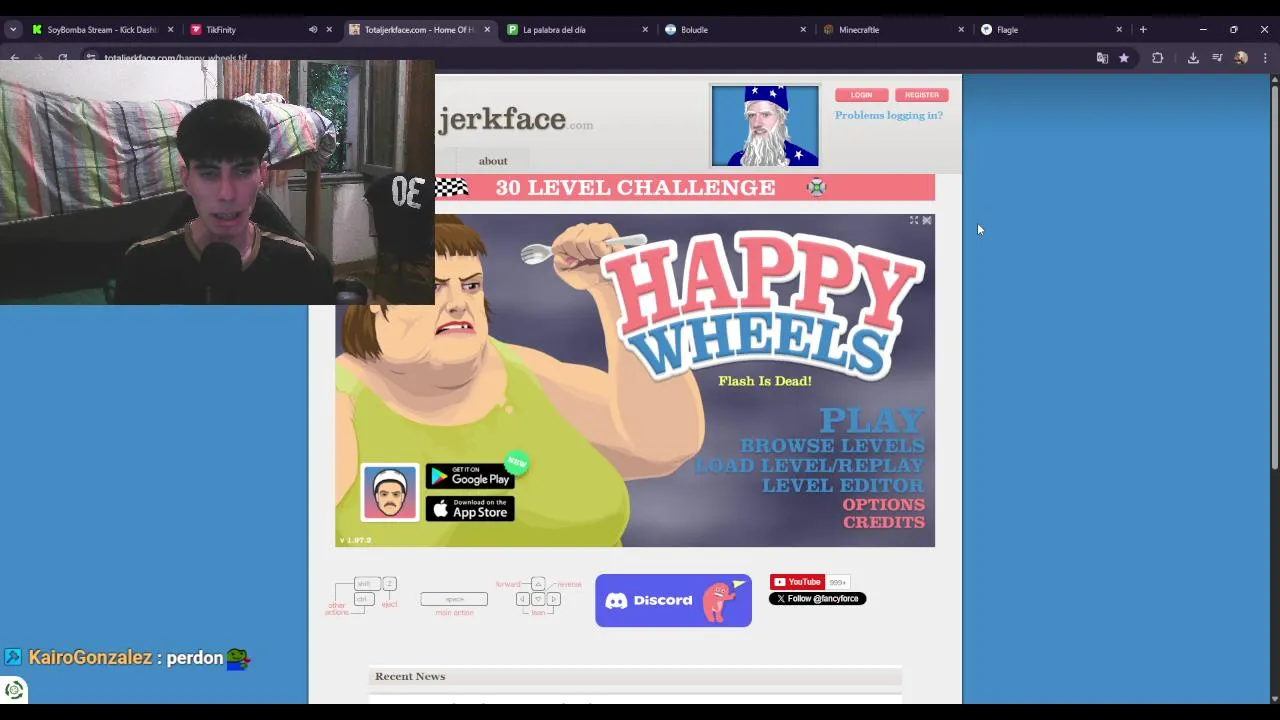Open a new browser tab
1280x720 pixels.
1143,30
